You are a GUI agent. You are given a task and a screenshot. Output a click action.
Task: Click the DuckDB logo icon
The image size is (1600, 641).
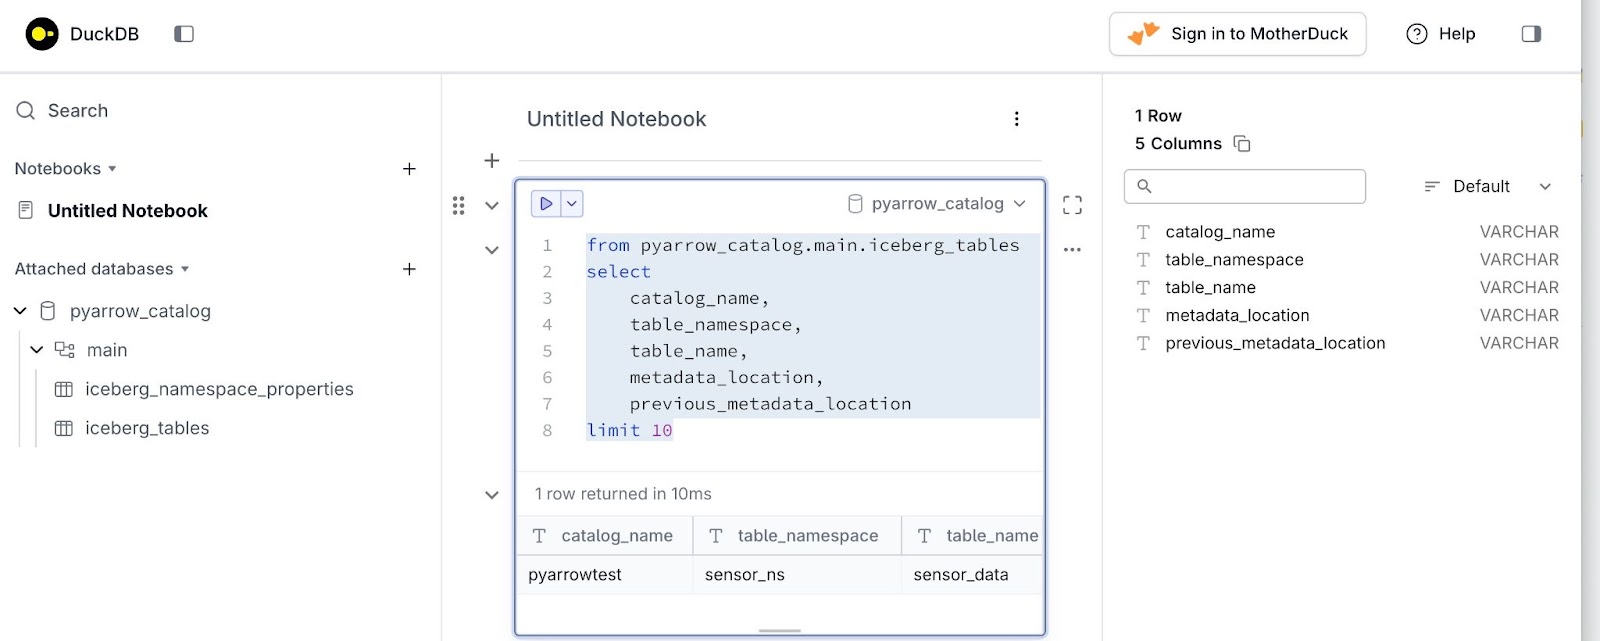[42, 34]
